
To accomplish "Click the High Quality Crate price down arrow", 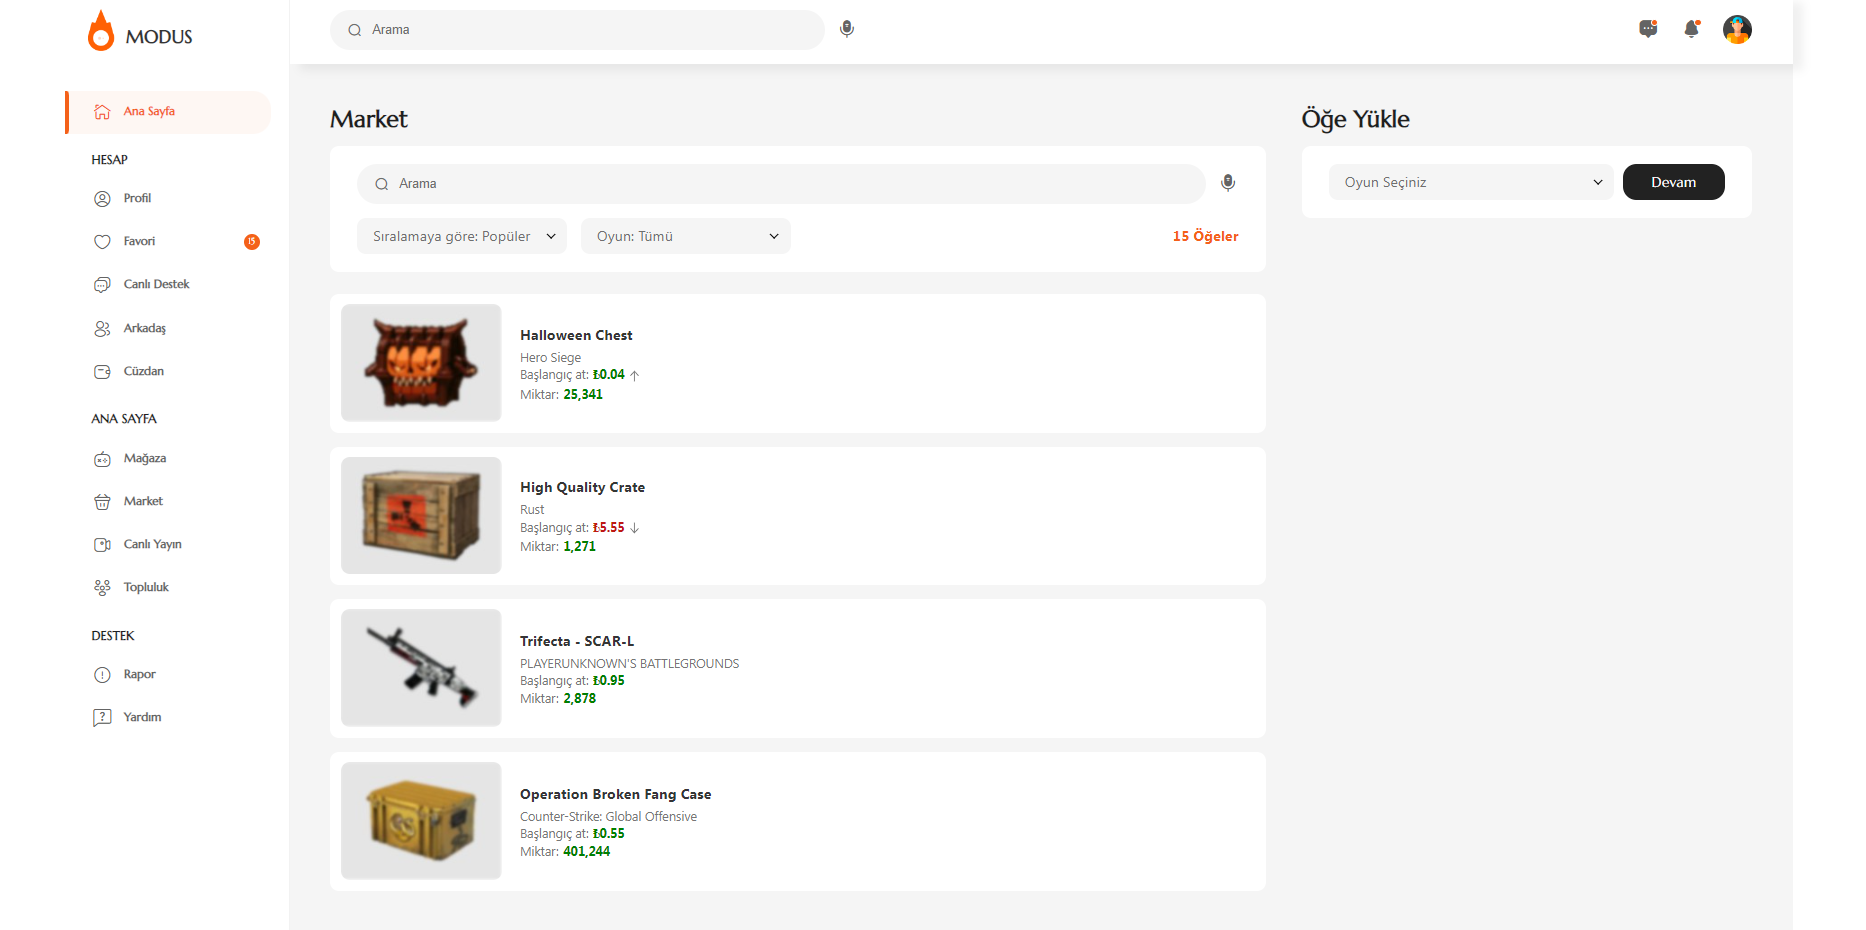I will [x=634, y=528].
